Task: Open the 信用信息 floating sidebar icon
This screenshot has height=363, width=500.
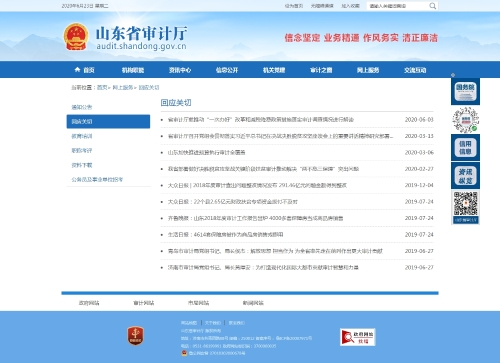Action: click(x=465, y=148)
